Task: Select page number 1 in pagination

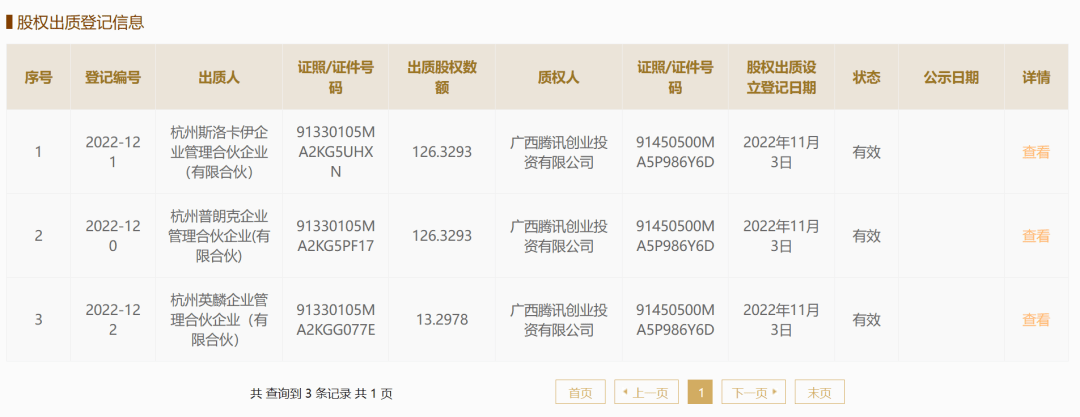Action: (700, 392)
